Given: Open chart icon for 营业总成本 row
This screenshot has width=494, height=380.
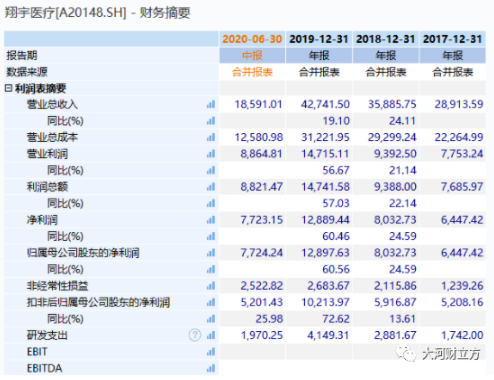Looking at the screenshot, I should 211,137.
